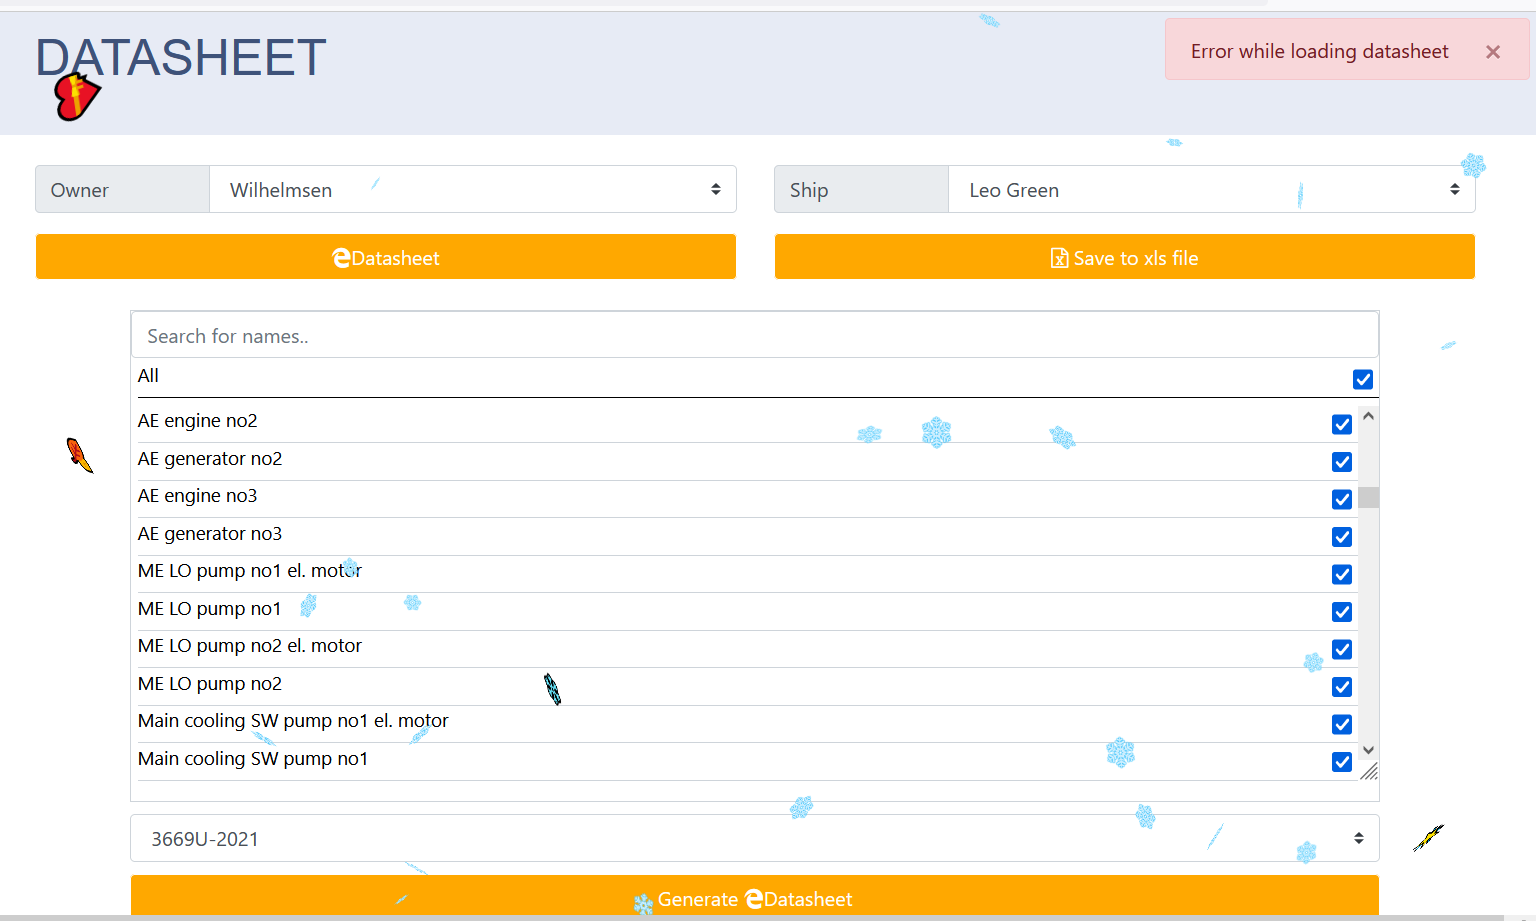Click the e icon on the Datasheet button

(341, 258)
